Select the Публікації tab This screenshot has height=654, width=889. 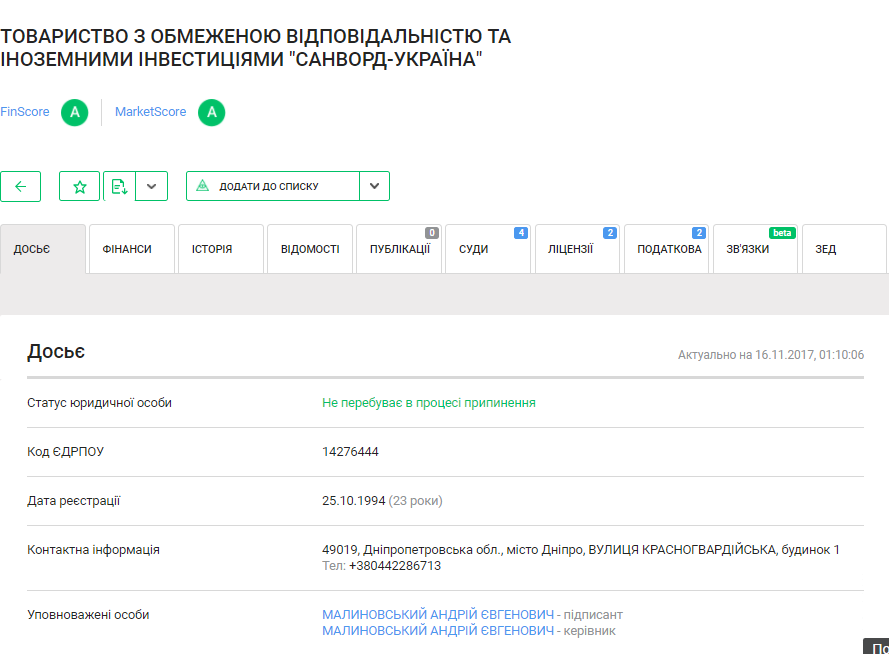click(399, 249)
